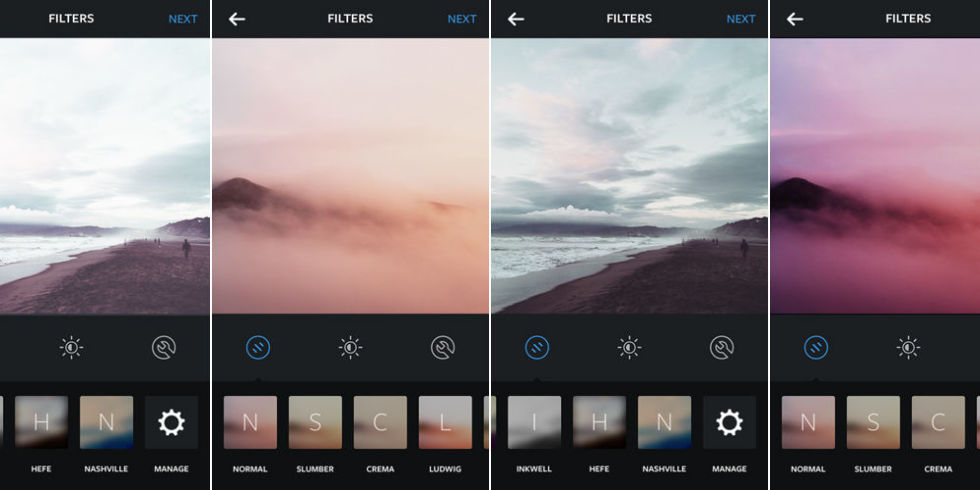Tap NEXT in the third phone screen
This screenshot has height=490, width=980.
coord(741,19)
